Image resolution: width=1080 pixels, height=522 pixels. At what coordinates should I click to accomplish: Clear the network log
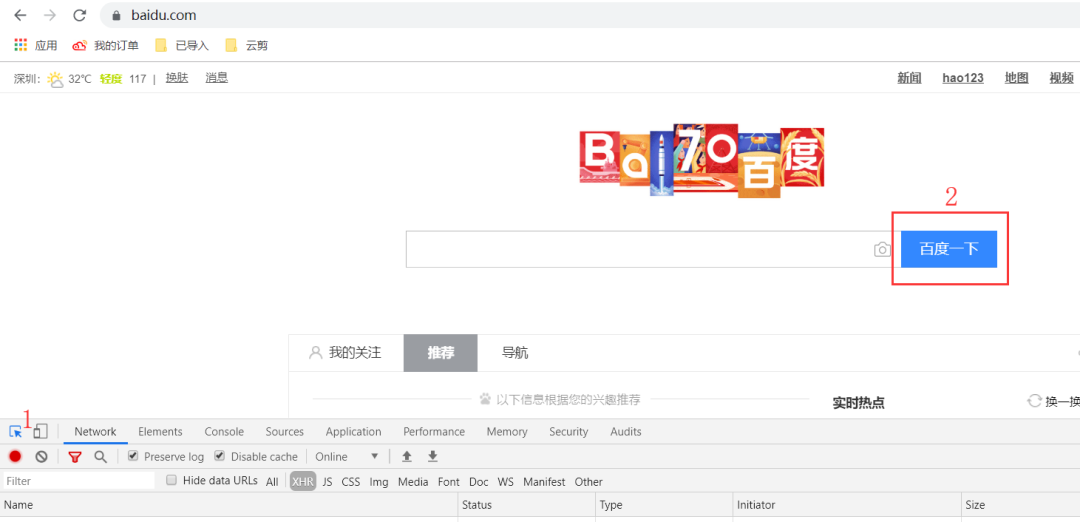coord(41,457)
